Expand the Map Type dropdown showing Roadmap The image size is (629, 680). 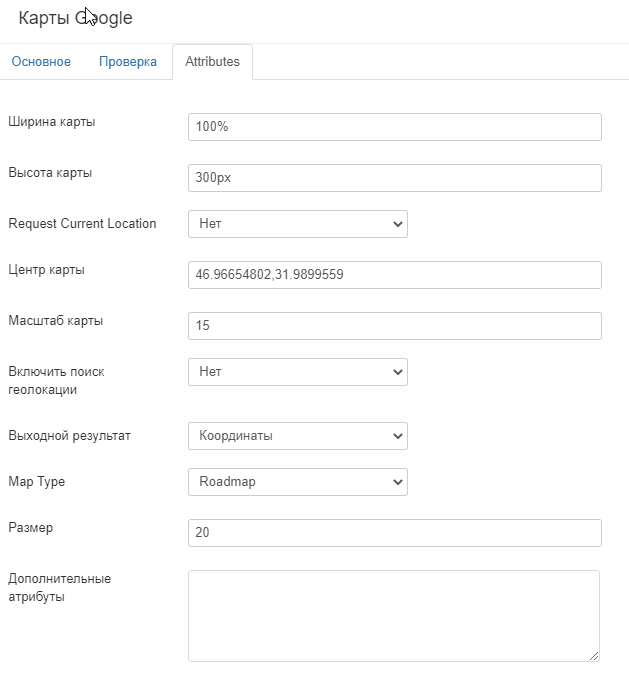pos(297,482)
